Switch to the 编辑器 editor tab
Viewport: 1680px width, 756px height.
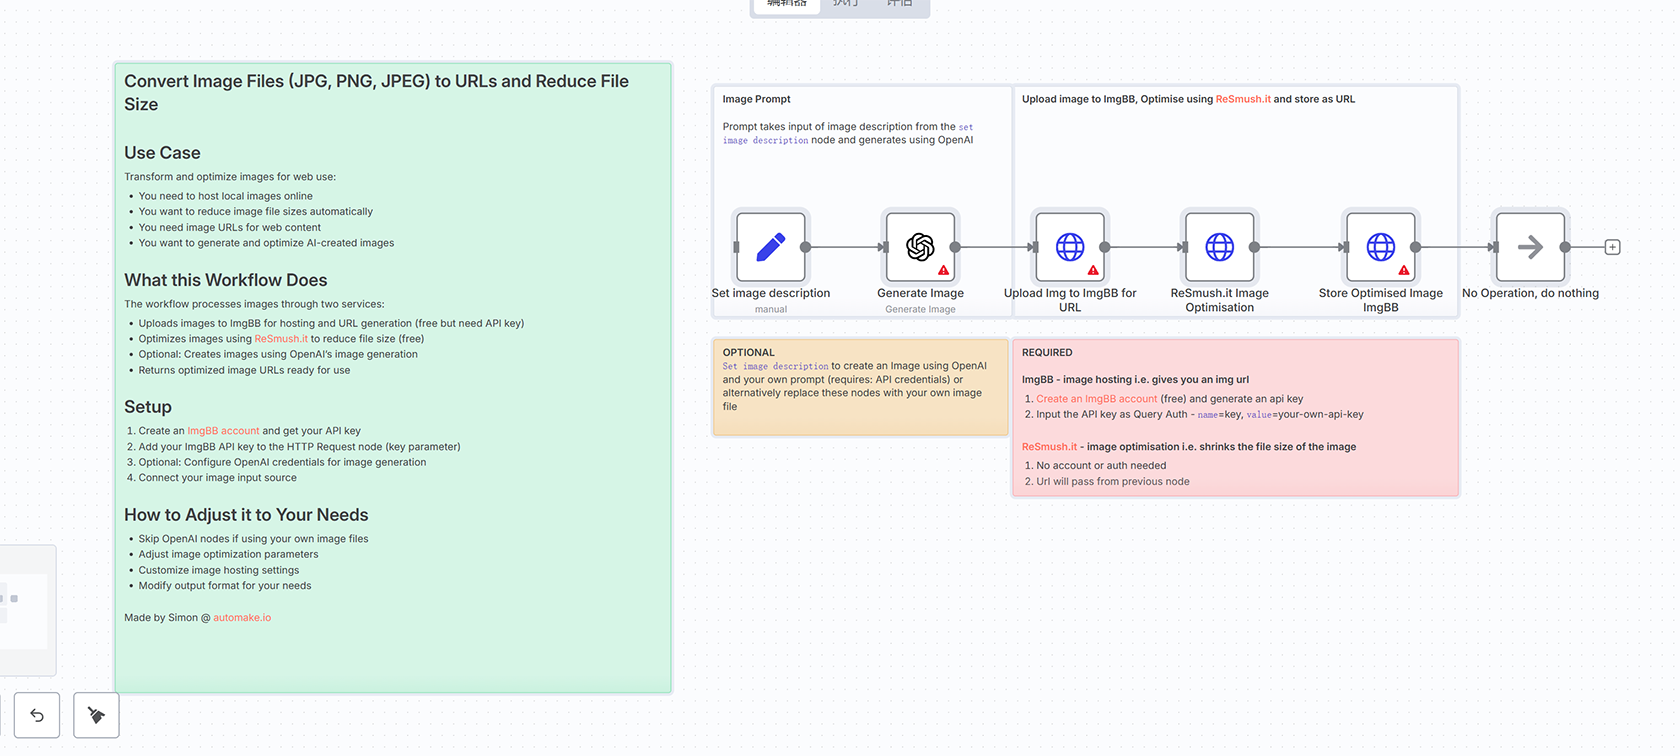point(786,4)
